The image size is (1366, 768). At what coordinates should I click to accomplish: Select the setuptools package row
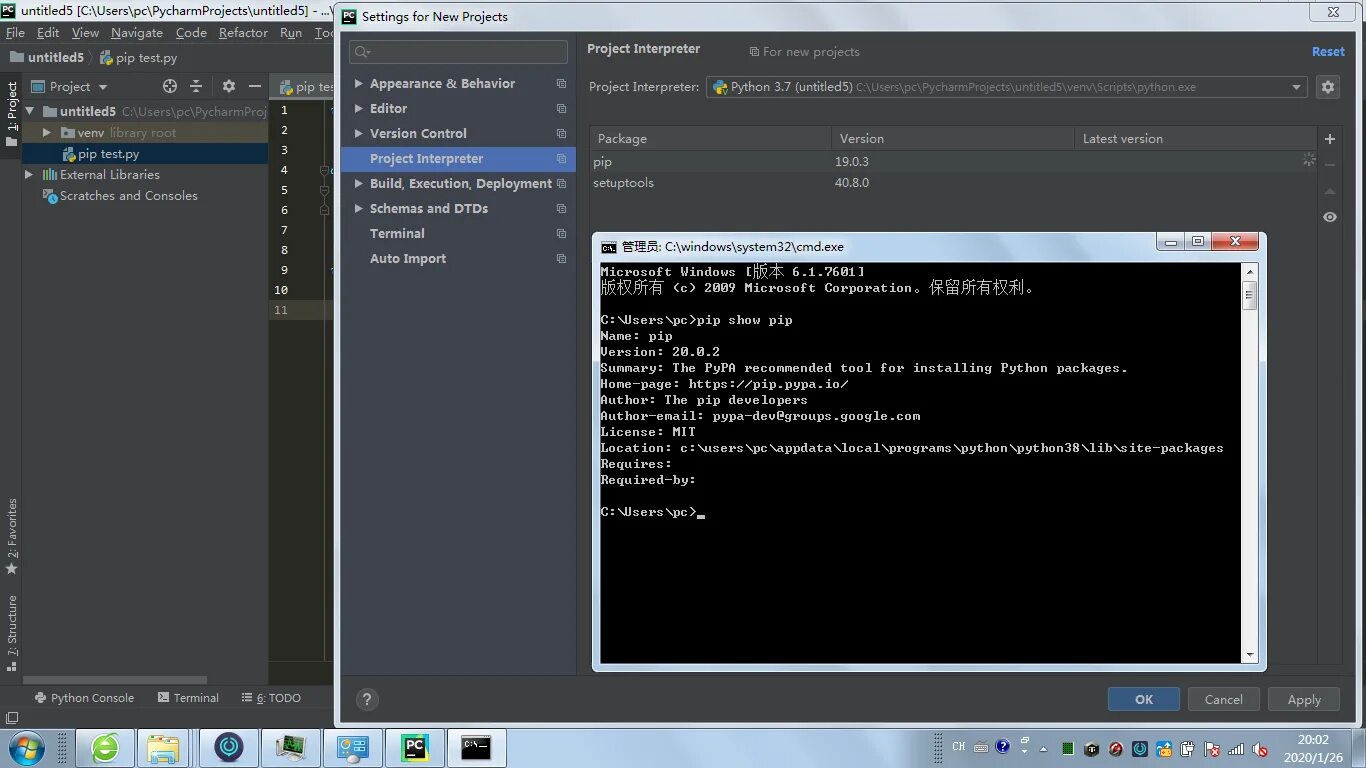click(x=953, y=184)
